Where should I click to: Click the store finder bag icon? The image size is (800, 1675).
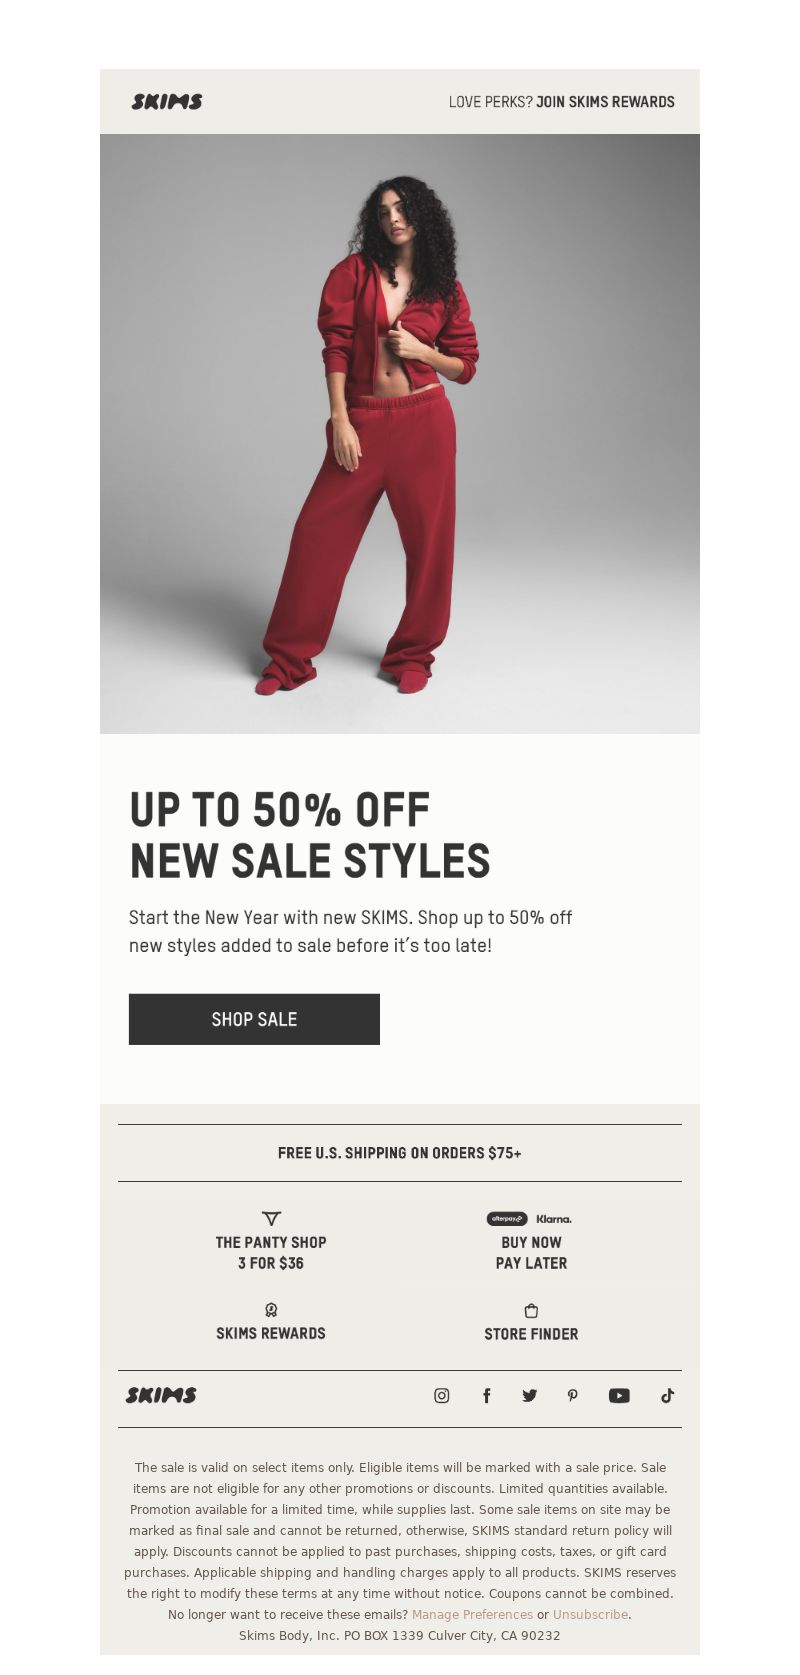tap(531, 1310)
